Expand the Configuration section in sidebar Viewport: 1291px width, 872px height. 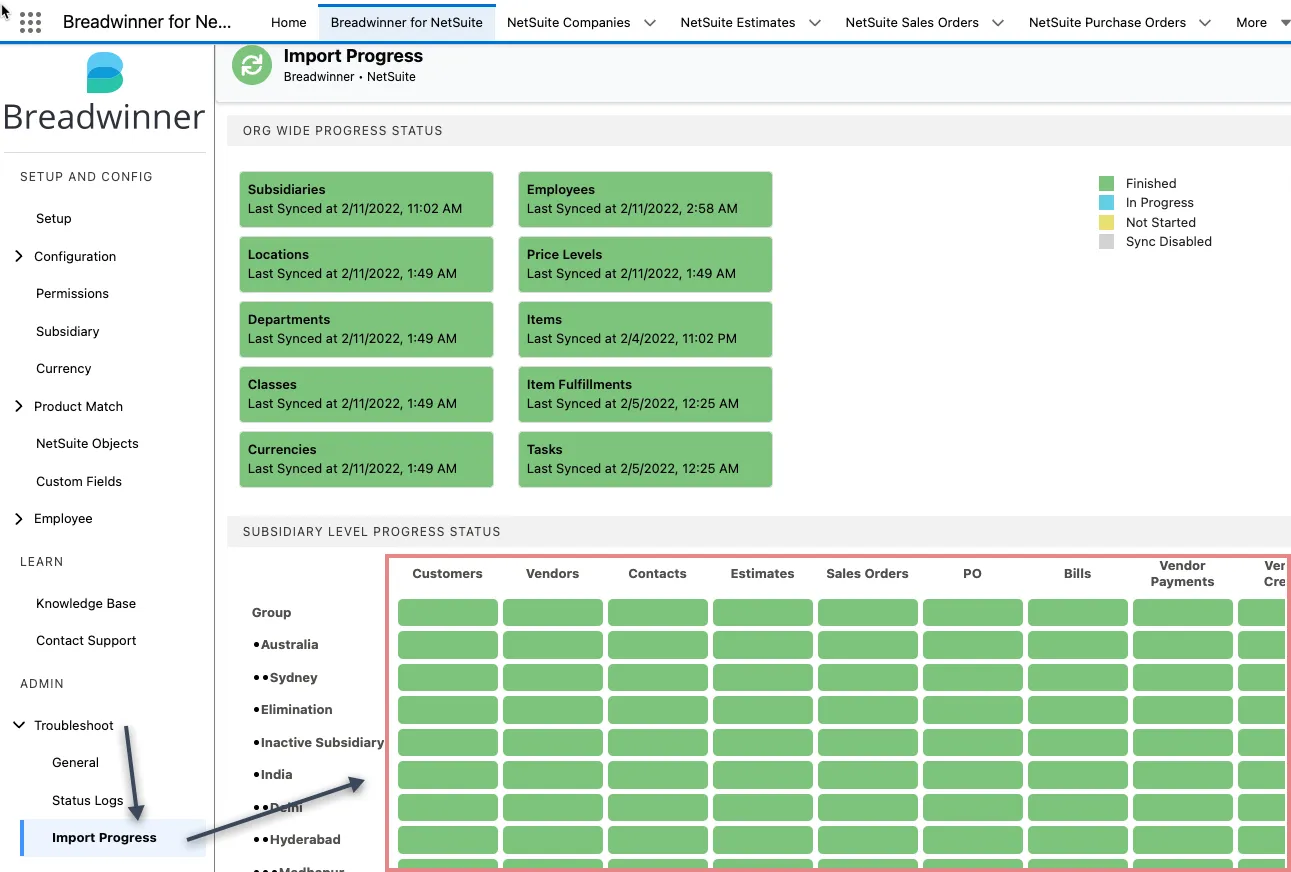pos(19,256)
